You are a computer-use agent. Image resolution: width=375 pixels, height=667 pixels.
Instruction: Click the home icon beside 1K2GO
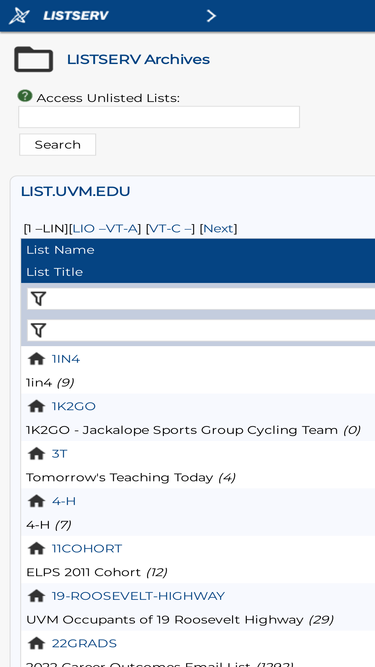(x=37, y=406)
